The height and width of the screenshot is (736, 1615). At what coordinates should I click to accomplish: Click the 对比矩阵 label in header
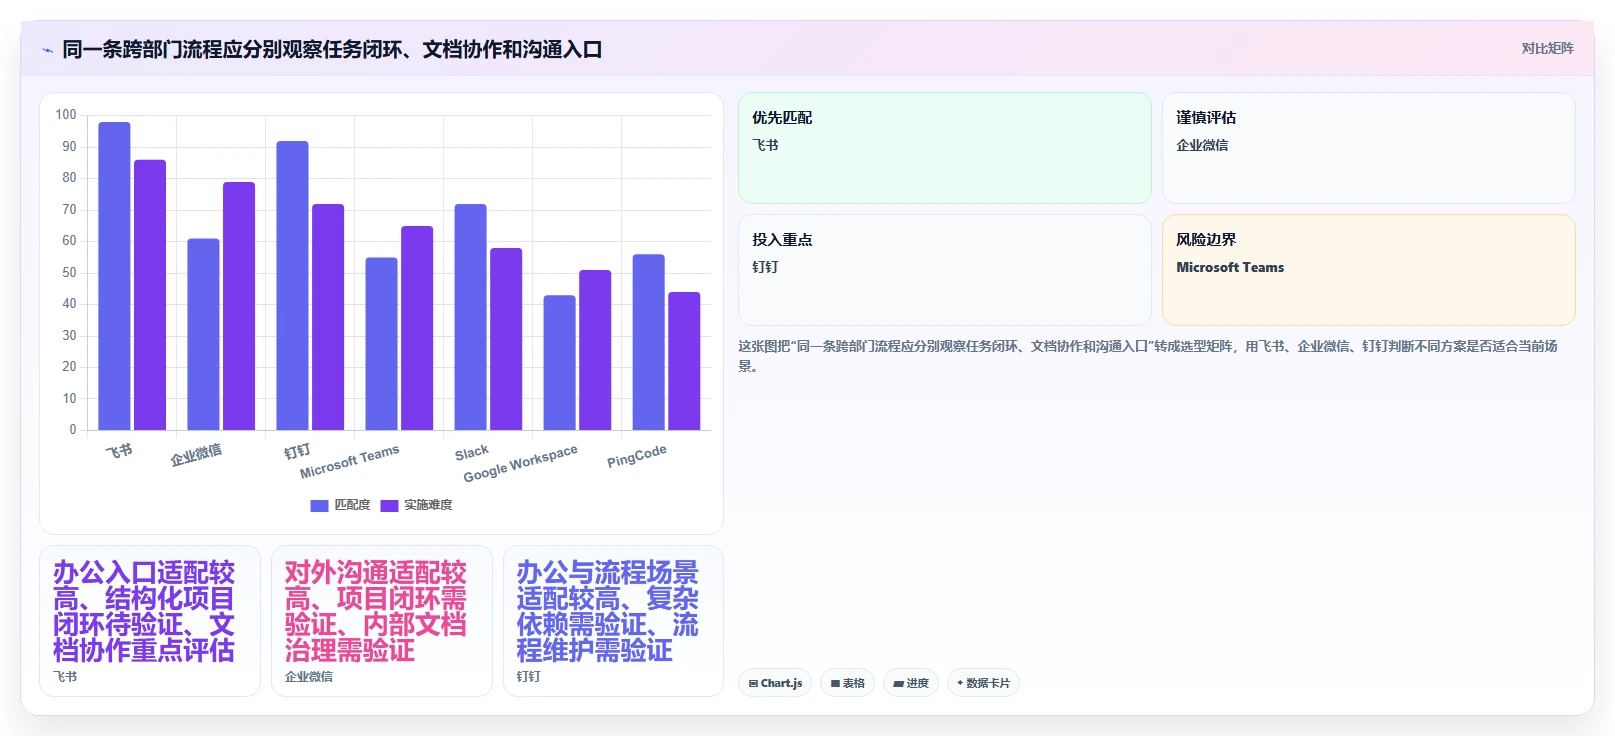click(1547, 48)
